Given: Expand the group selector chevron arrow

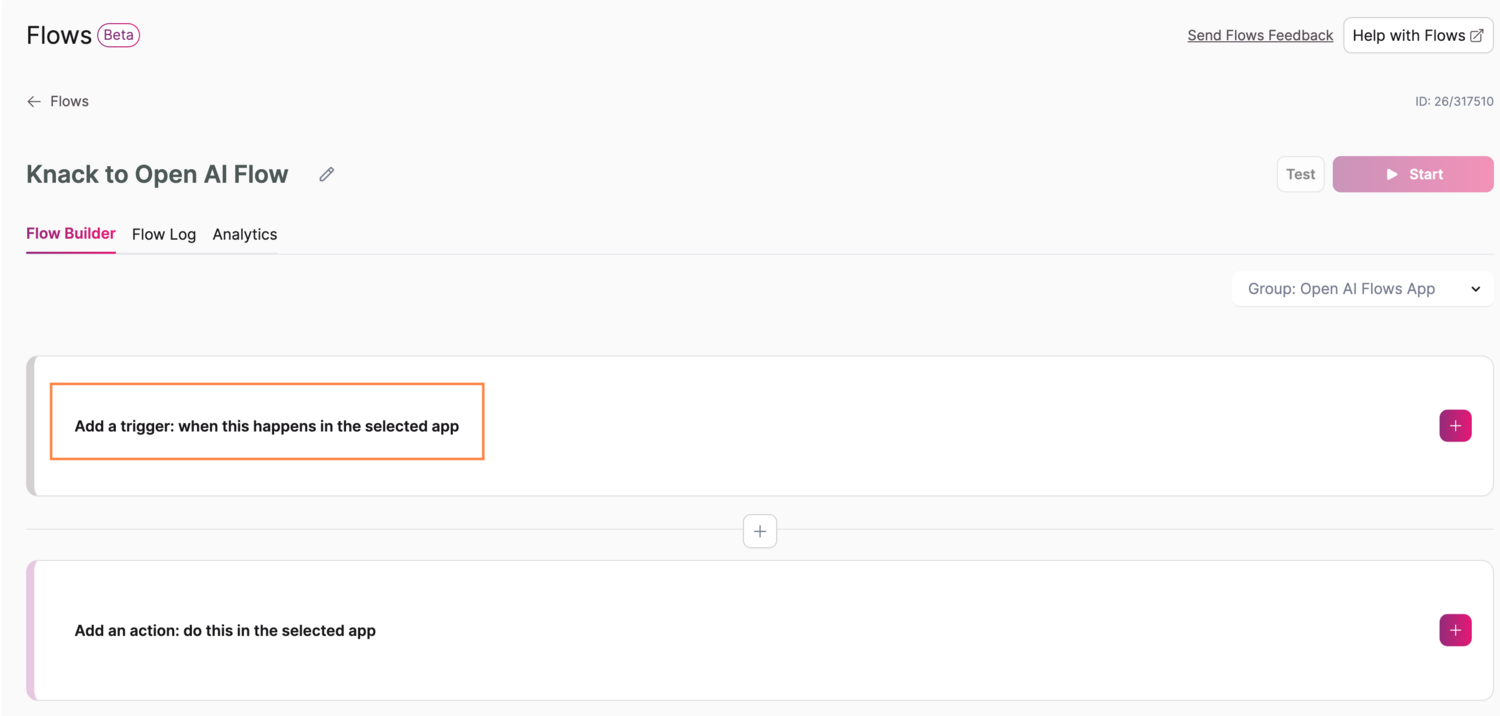Looking at the screenshot, I should 1475,289.
